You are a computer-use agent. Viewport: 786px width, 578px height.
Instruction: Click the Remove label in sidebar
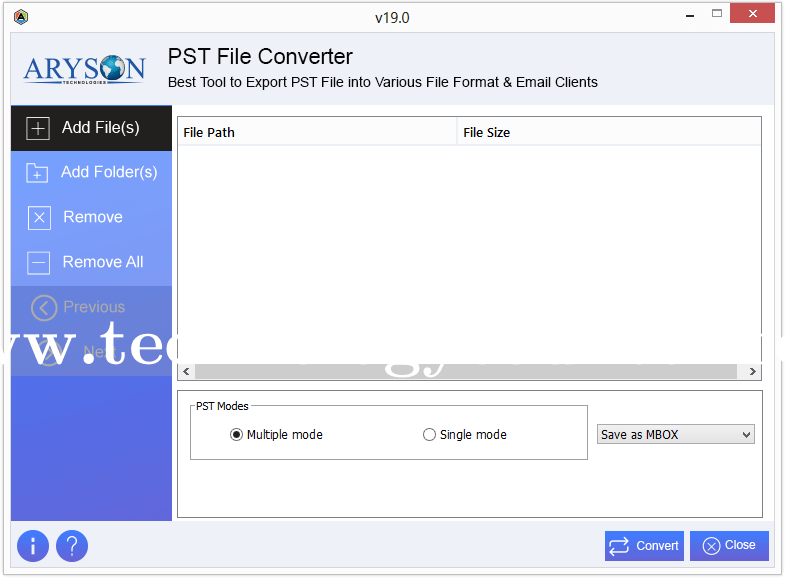tap(93, 217)
